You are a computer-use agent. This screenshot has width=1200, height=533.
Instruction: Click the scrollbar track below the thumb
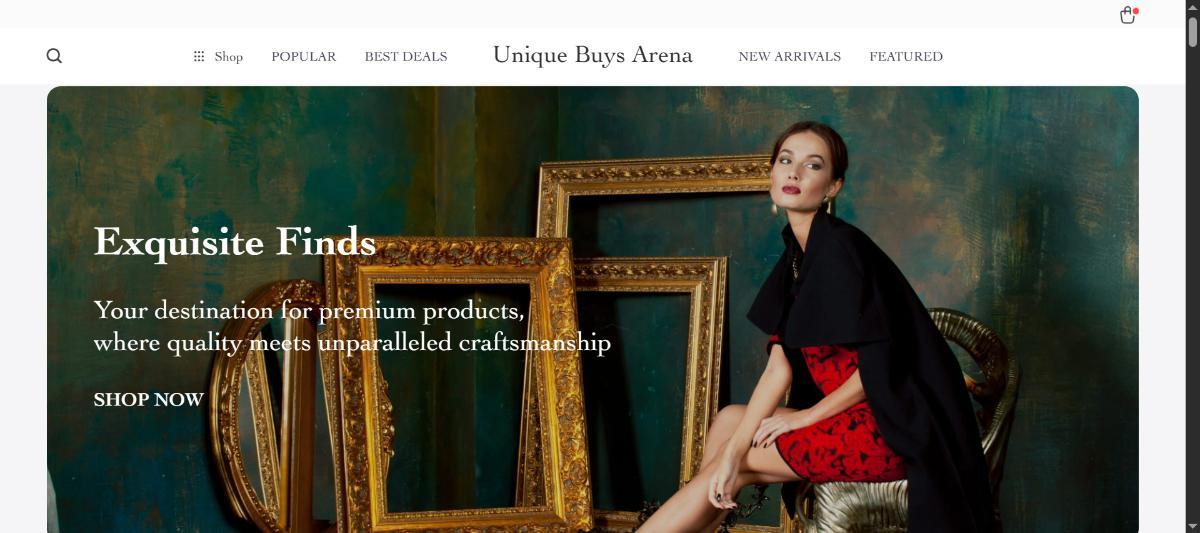[1192, 290]
